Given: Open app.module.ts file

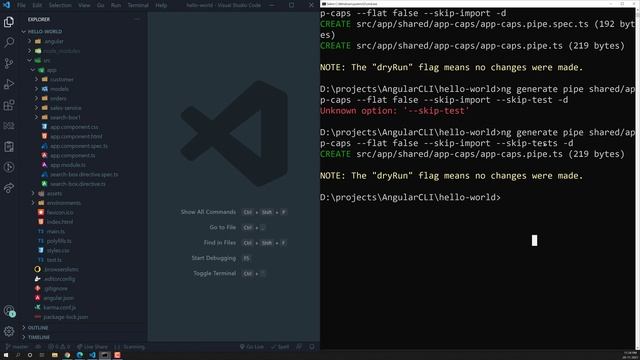Looking at the screenshot, I should coord(68,165).
